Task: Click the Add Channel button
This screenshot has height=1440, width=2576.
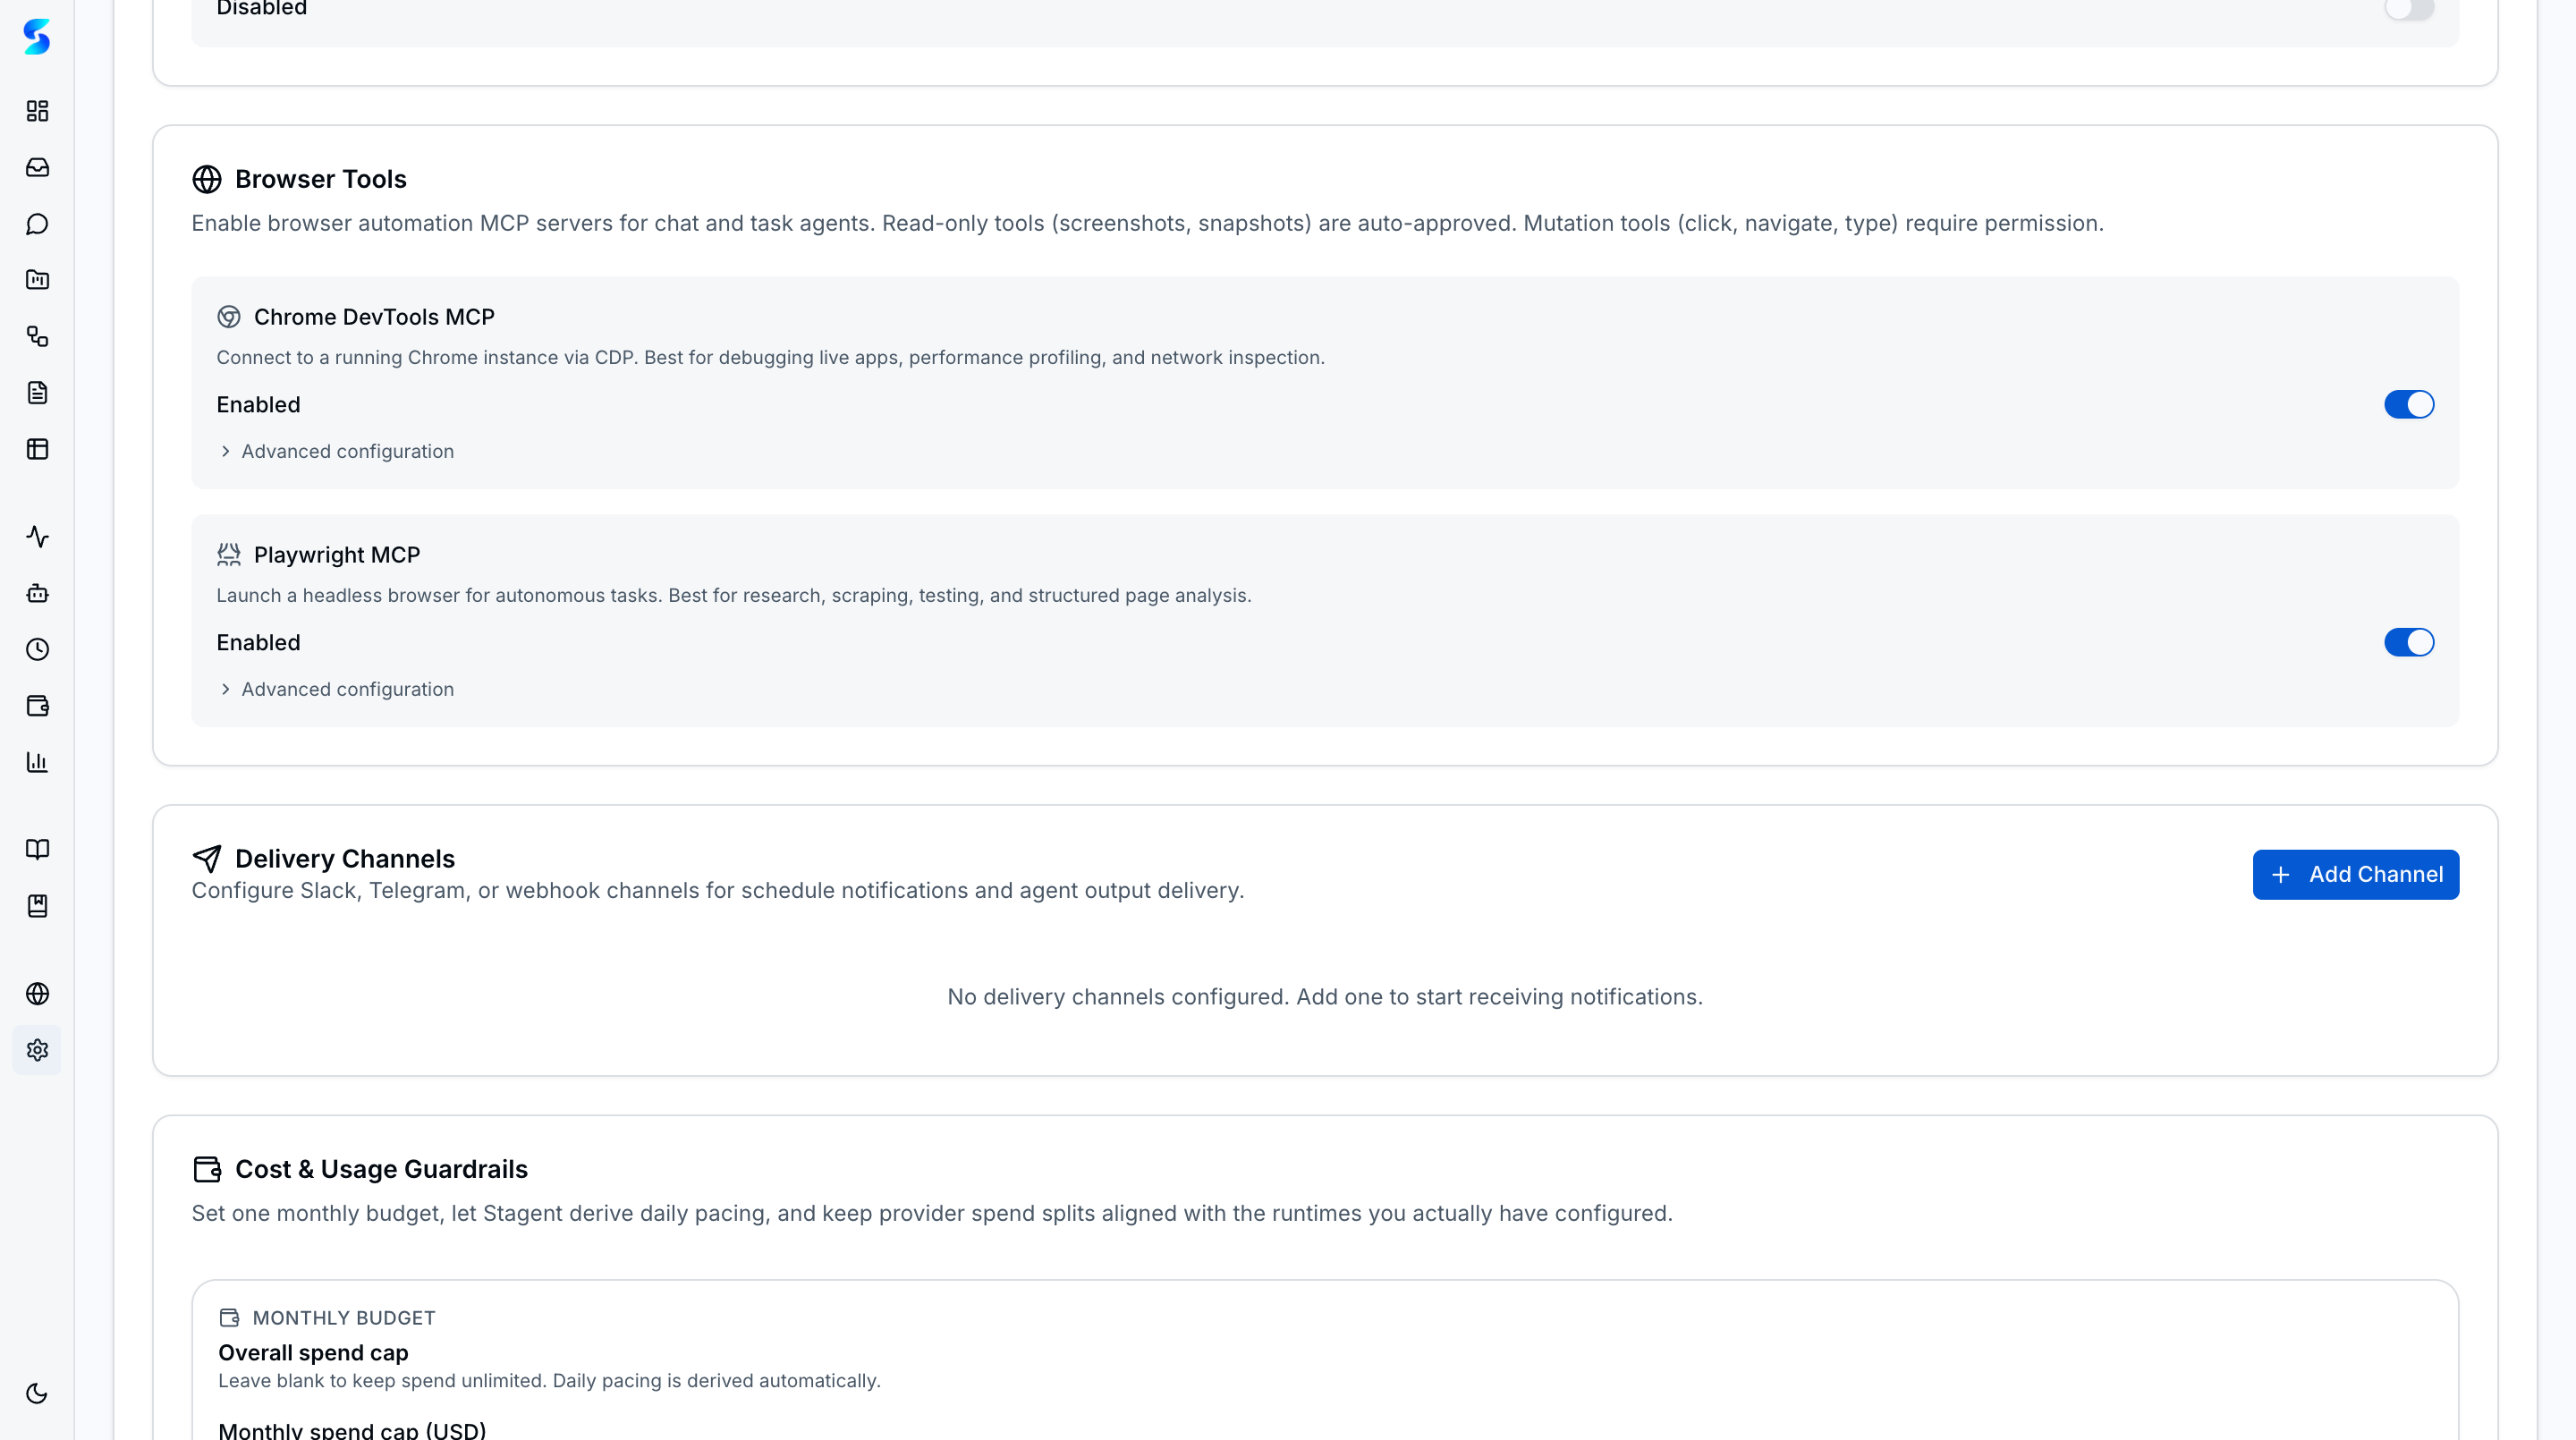Action: [2355, 874]
